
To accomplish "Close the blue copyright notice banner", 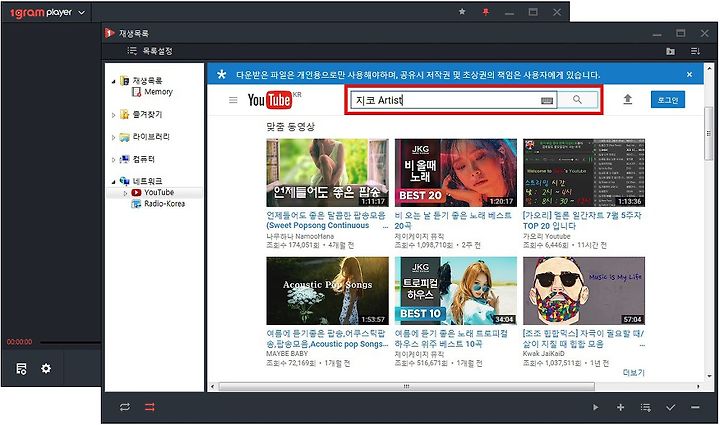I will [x=689, y=74].
